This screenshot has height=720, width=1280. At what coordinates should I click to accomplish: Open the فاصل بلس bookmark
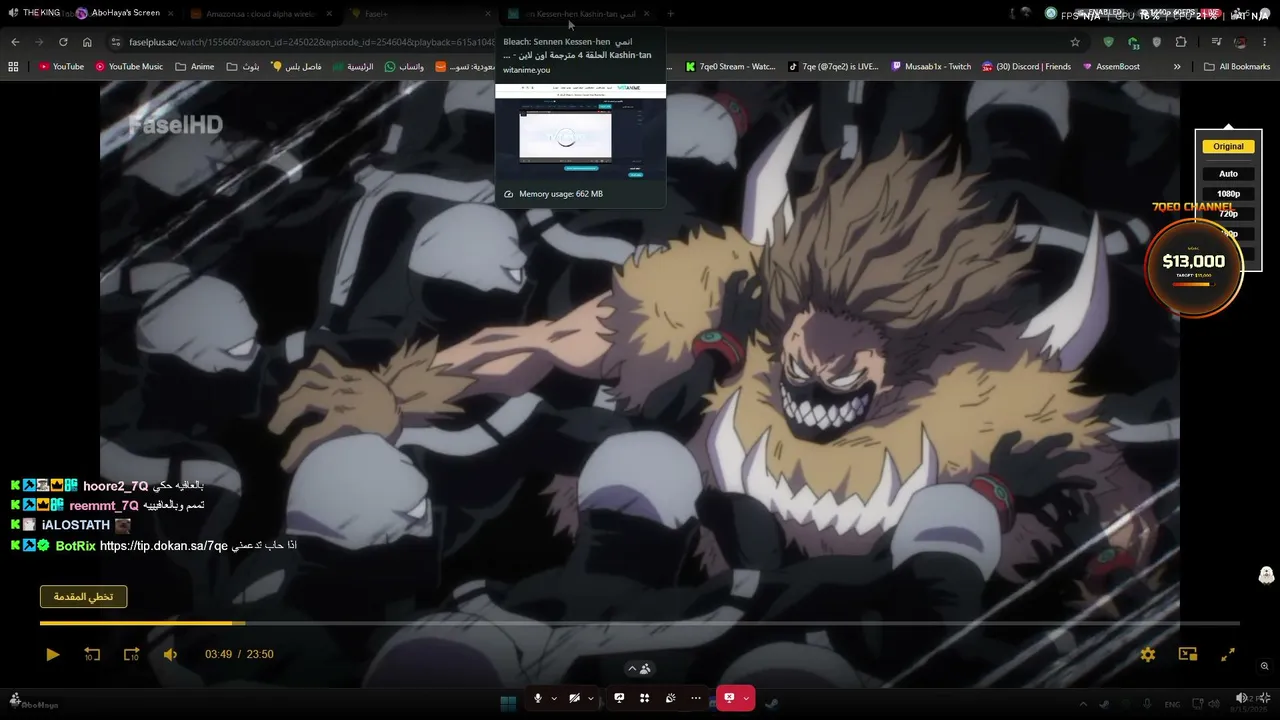297,67
